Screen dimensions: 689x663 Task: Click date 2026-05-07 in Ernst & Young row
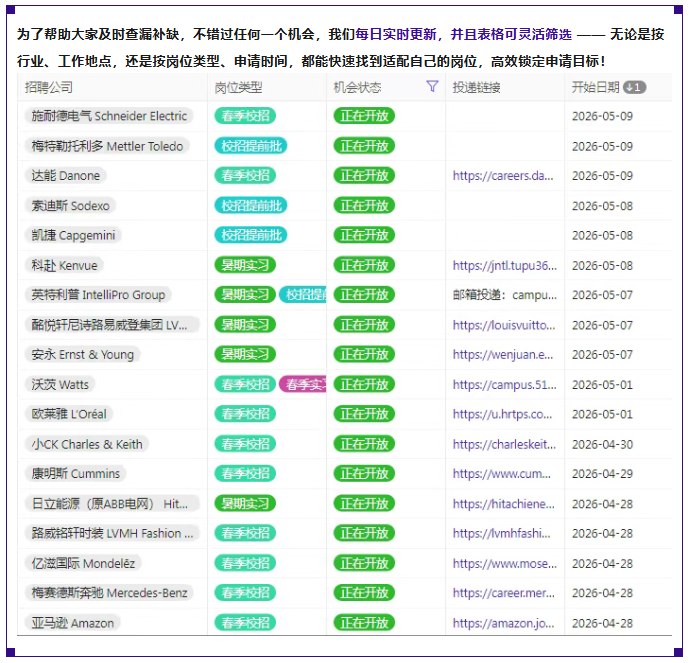pyautogui.click(x=602, y=355)
